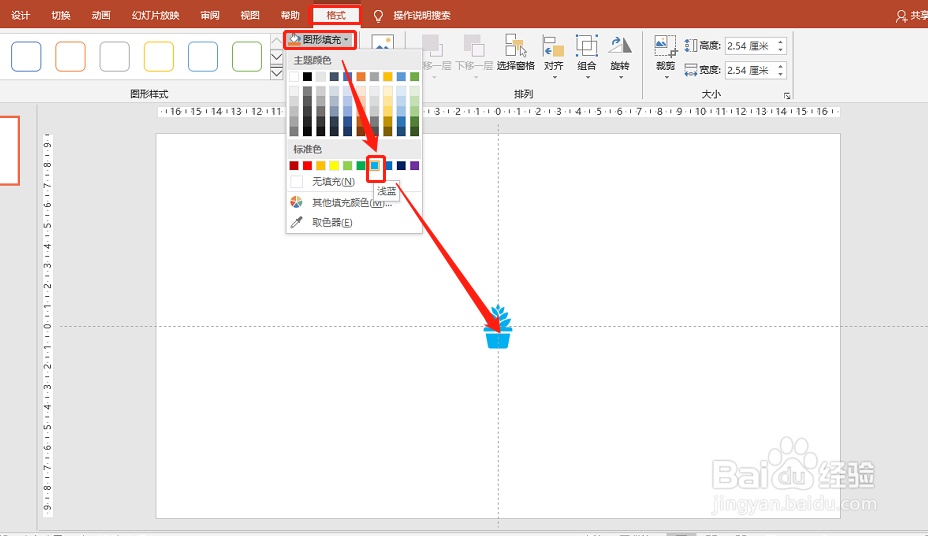Click the 共享 share person icon
This screenshot has width=928, height=536.
901,16
